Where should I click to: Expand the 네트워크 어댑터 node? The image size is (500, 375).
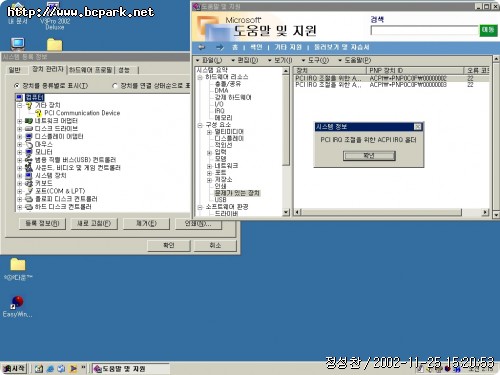pos(20,121)
